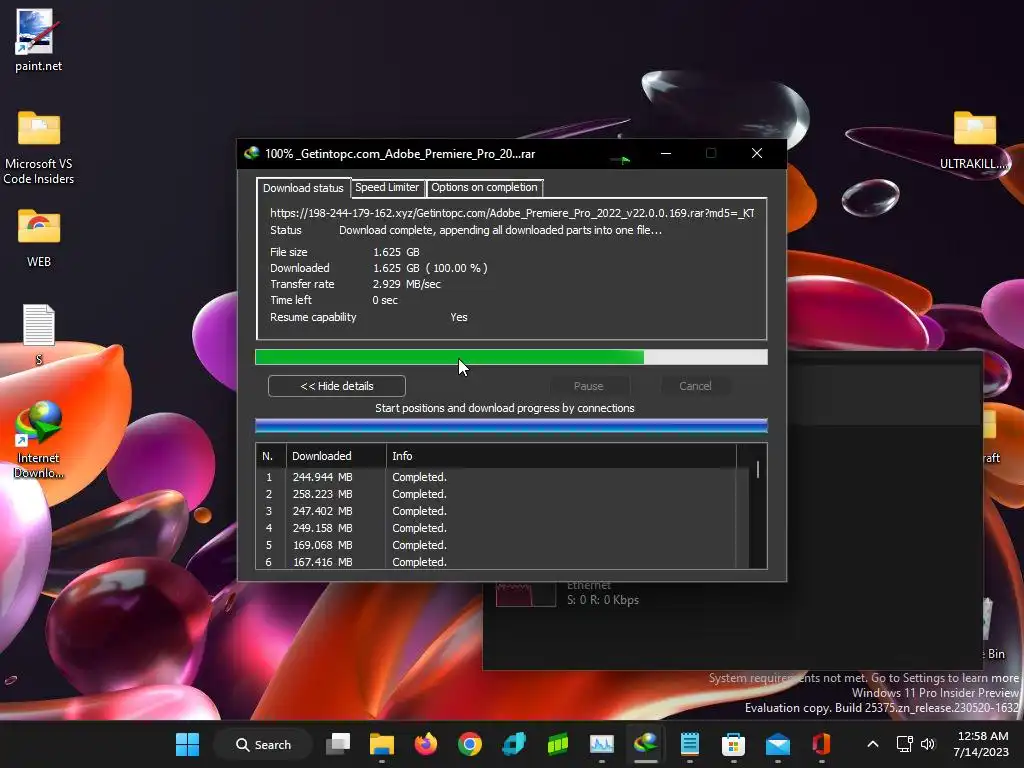Viewport: 1024px width, 768px height.
Task: Open the ULTRAKILL folder on desktop
Action: click(x=974, y=140)
